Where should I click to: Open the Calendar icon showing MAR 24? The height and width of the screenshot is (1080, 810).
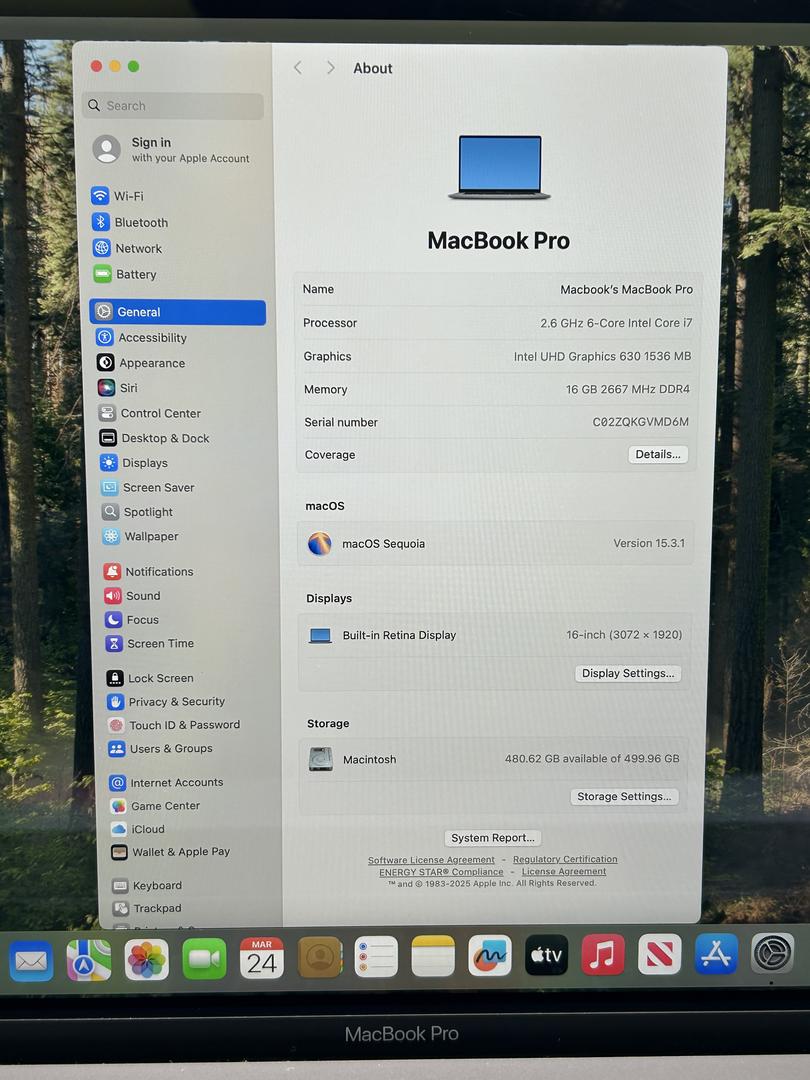(262, 957)
